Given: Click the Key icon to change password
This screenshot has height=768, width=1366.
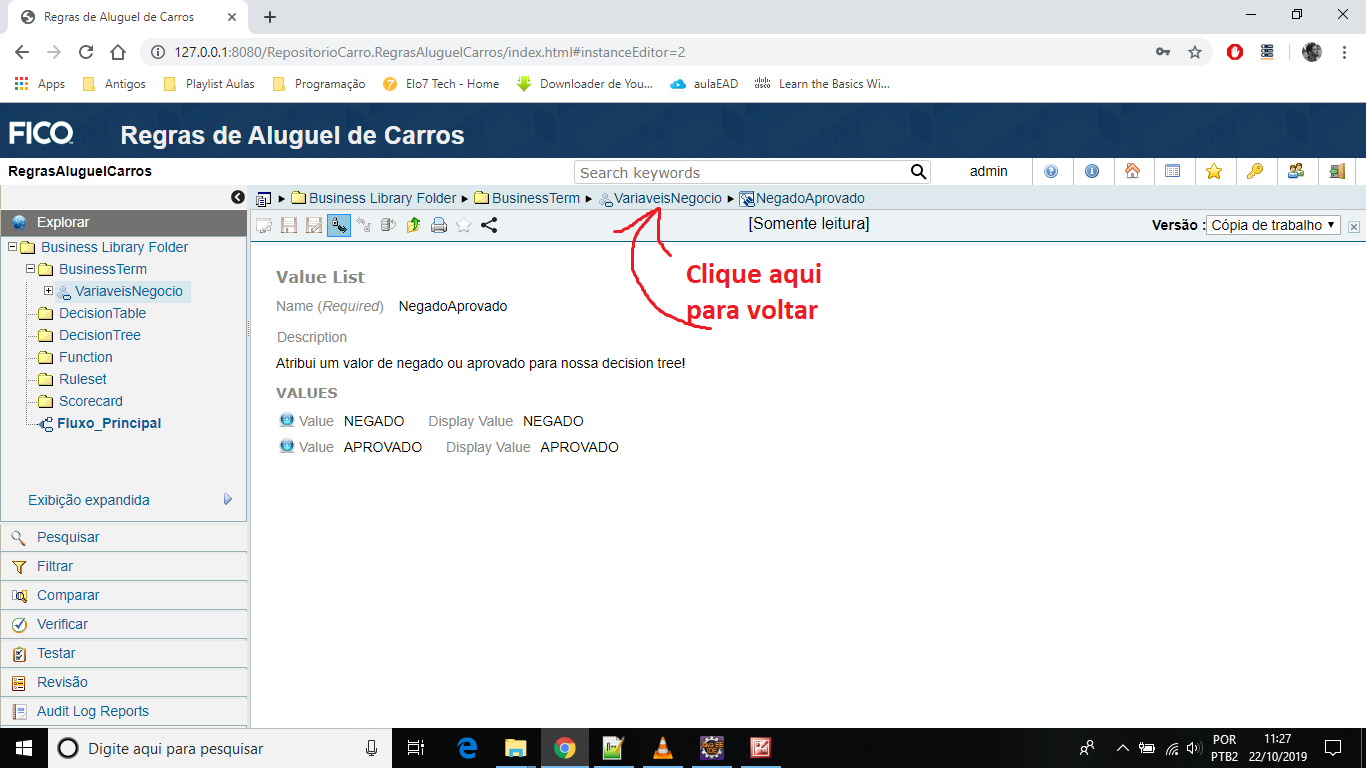Looking at the screenshot, I should point(1255,171).
